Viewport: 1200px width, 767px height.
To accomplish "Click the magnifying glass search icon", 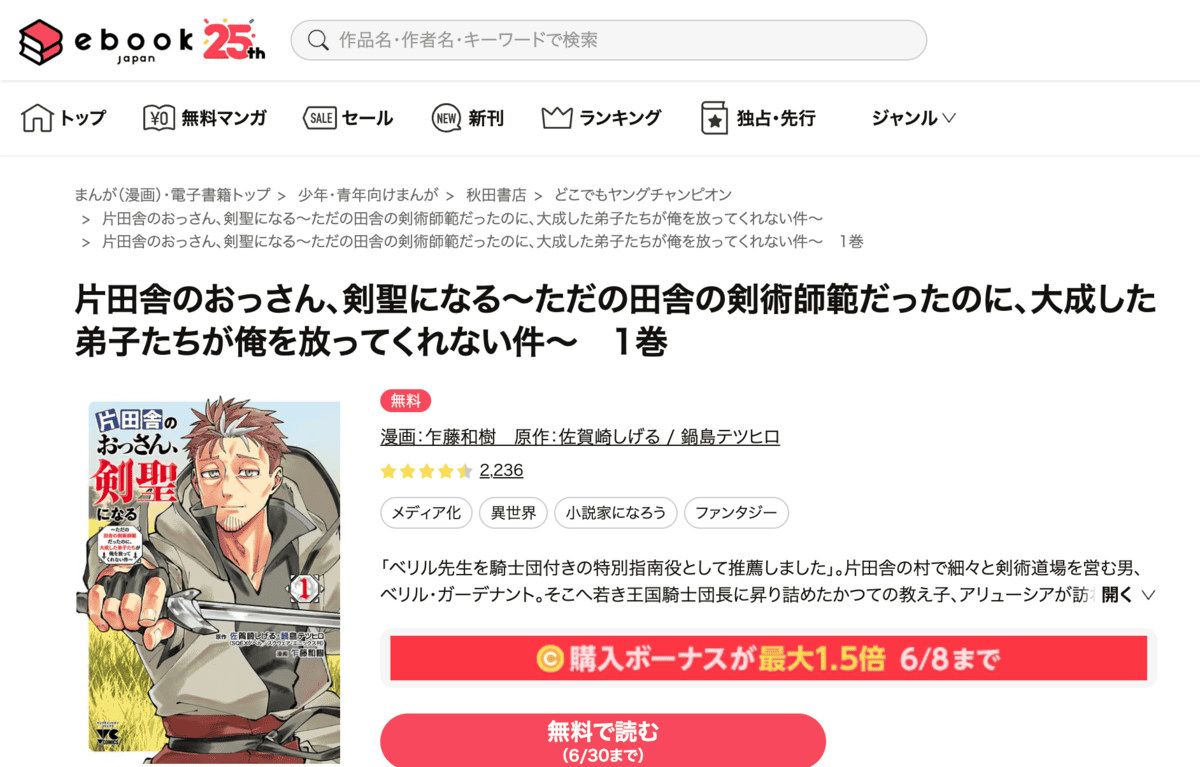I will tap(318, 40).
